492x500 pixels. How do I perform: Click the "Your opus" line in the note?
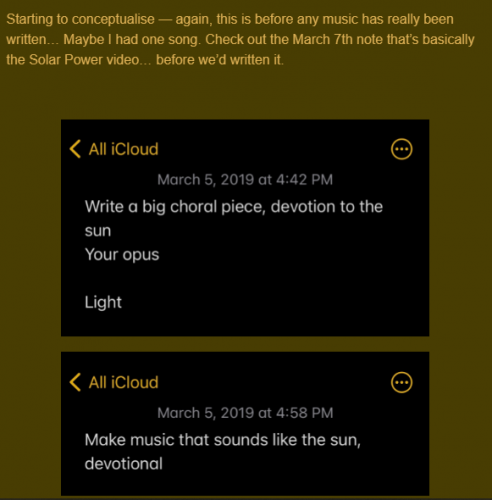[x=122, y=255]
